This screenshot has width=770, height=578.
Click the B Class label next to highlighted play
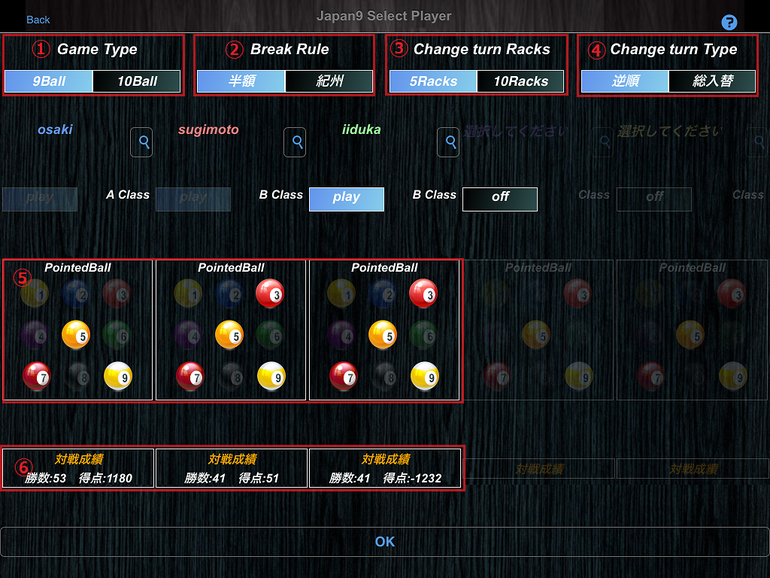click(x=281, y=195)
